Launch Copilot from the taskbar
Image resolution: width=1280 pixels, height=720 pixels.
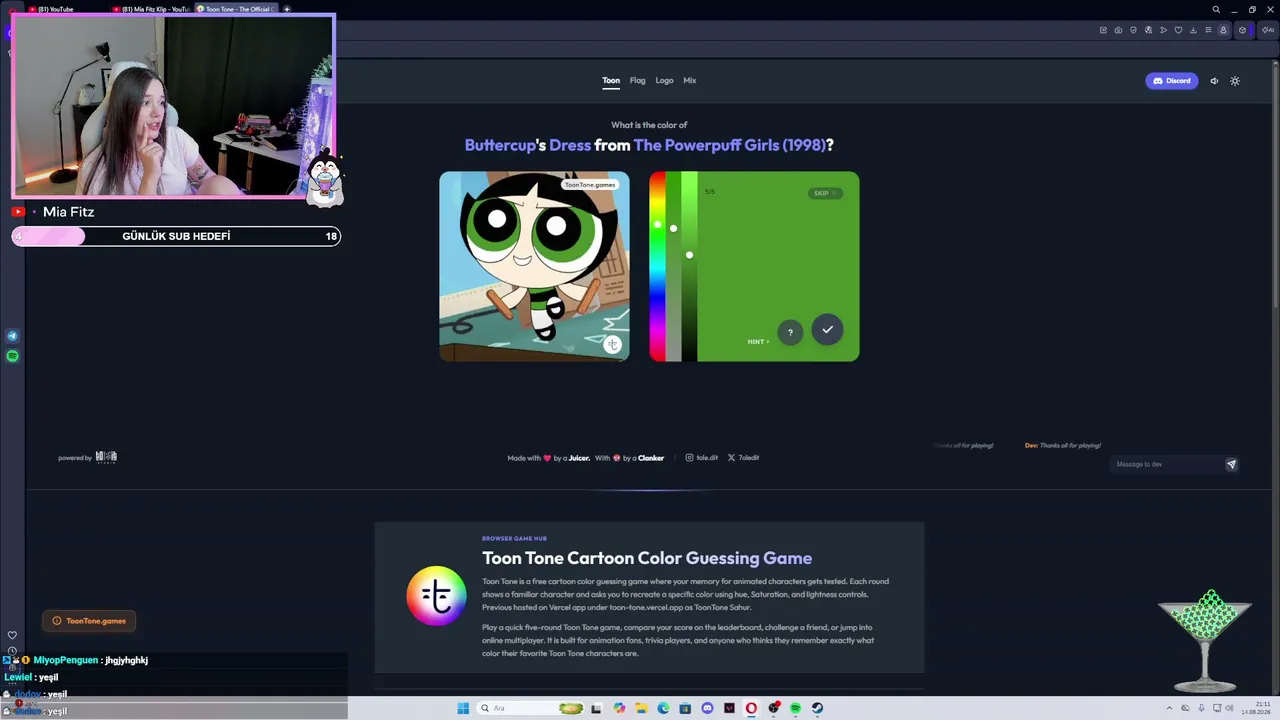[620, 708]
